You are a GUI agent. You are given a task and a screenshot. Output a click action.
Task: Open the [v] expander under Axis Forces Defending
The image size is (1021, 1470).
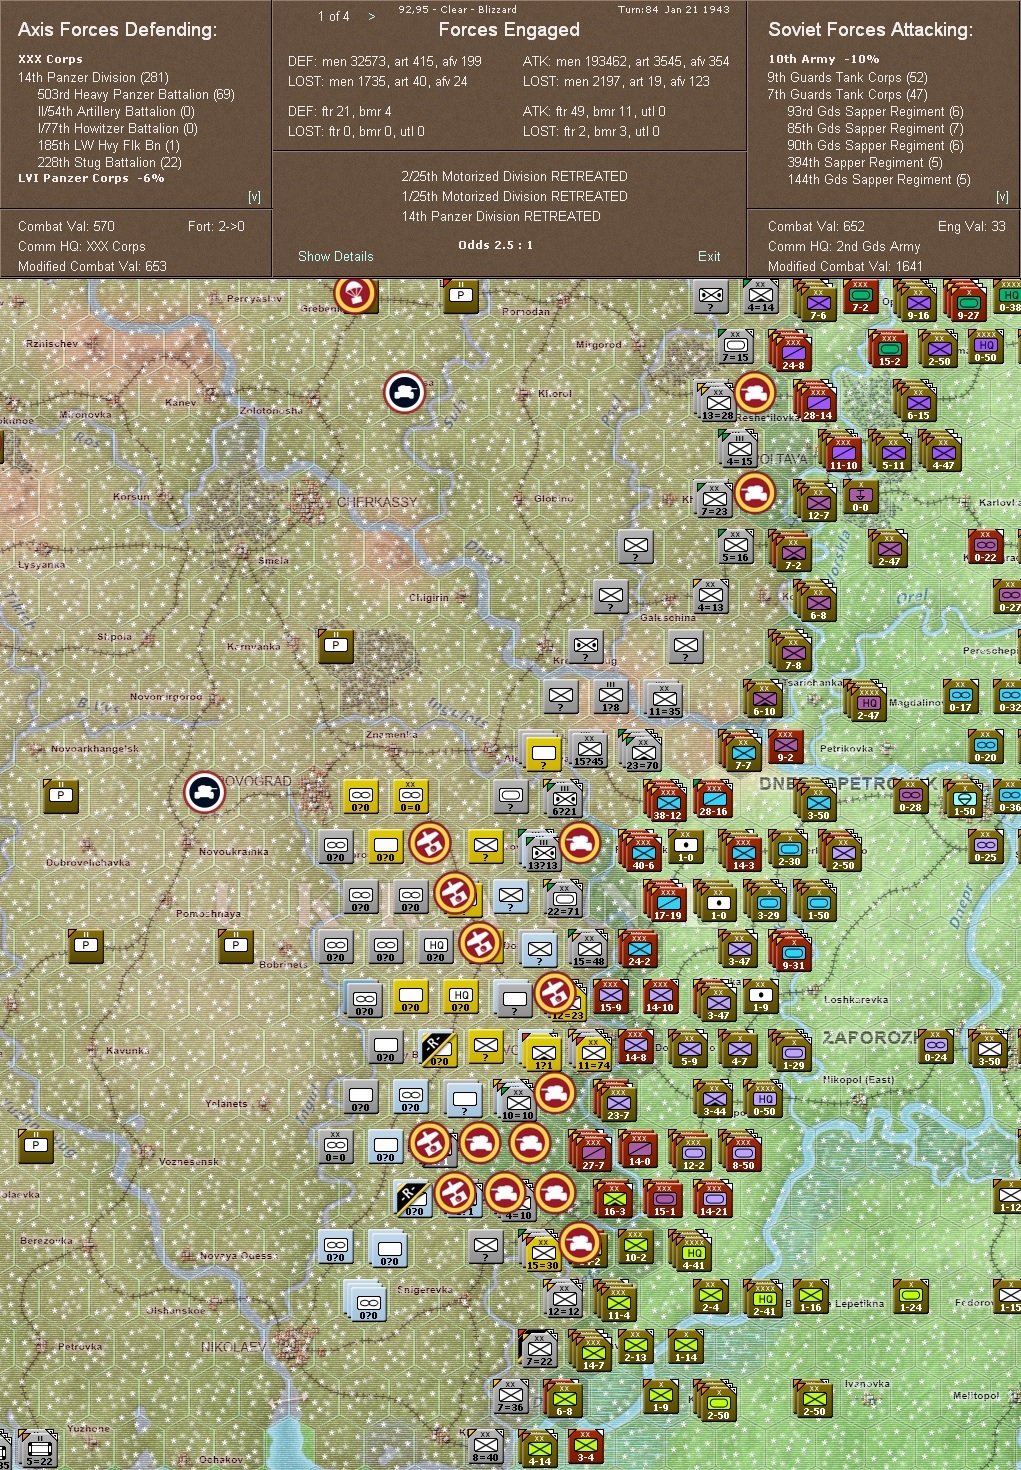(256, 196)
